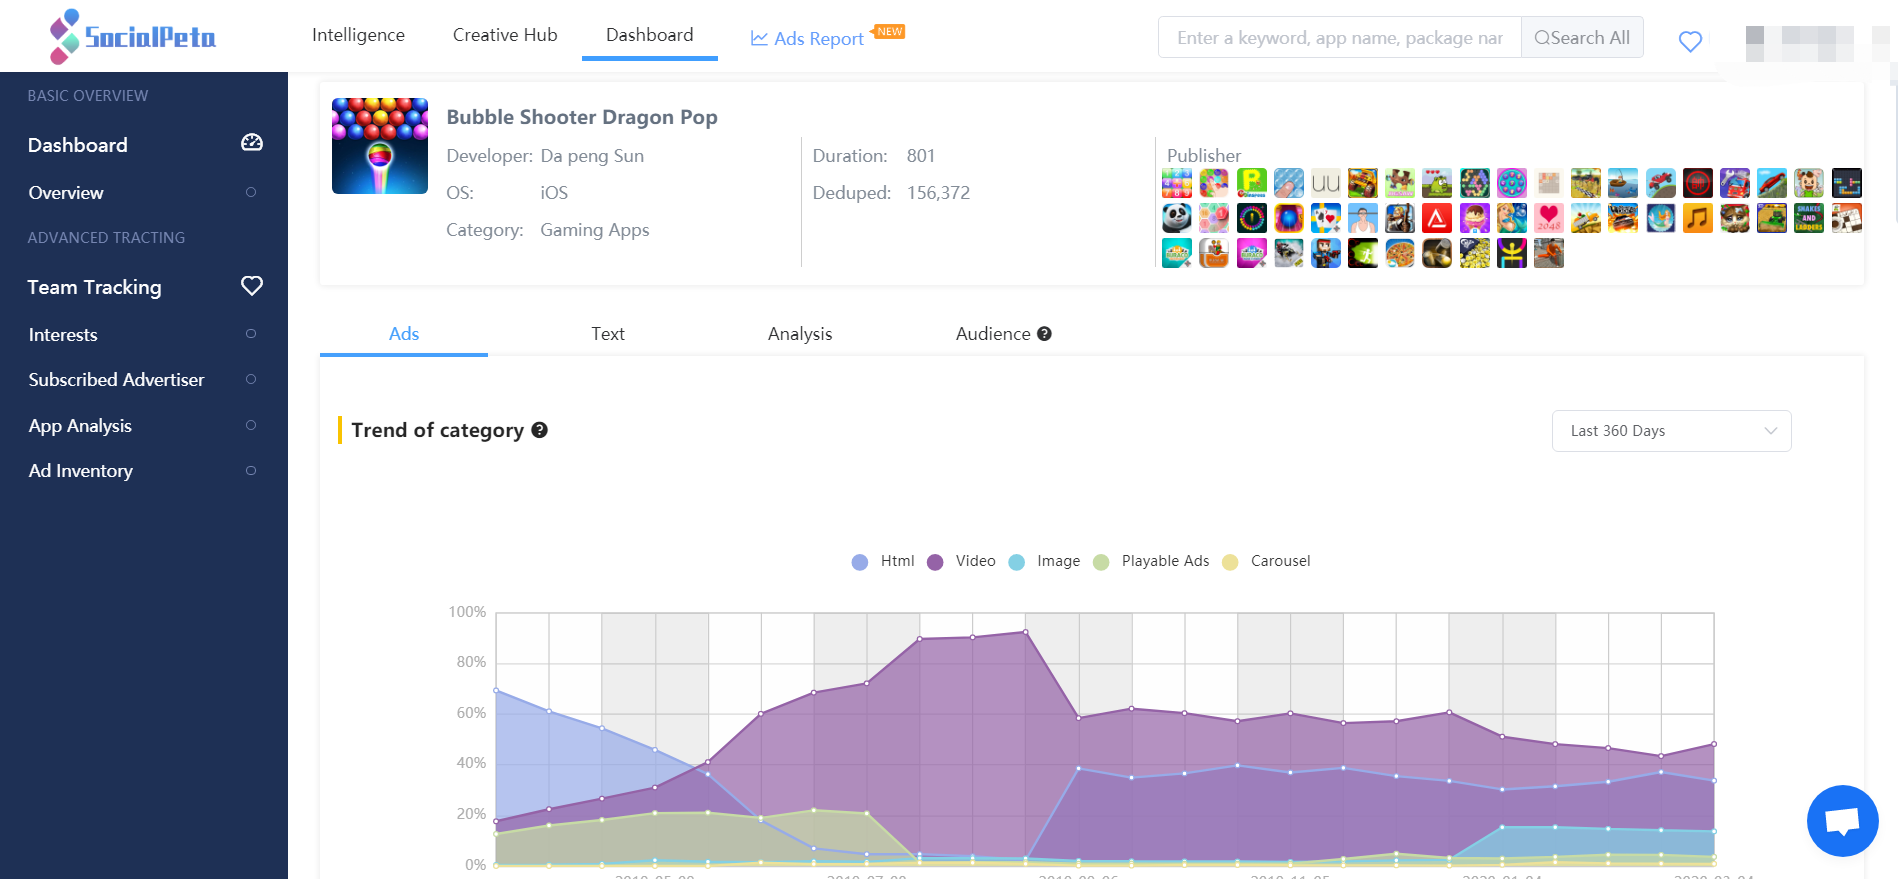Open the number grid 1-9 app icon

1177,183
